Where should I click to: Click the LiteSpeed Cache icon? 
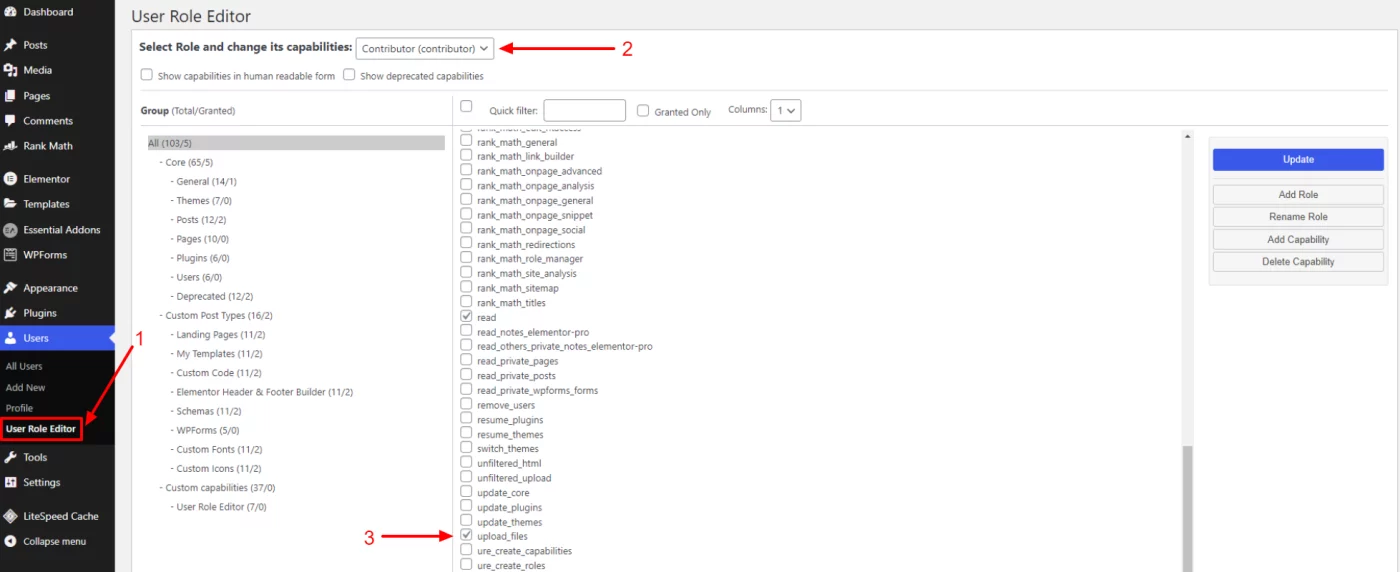pos(10,516)
